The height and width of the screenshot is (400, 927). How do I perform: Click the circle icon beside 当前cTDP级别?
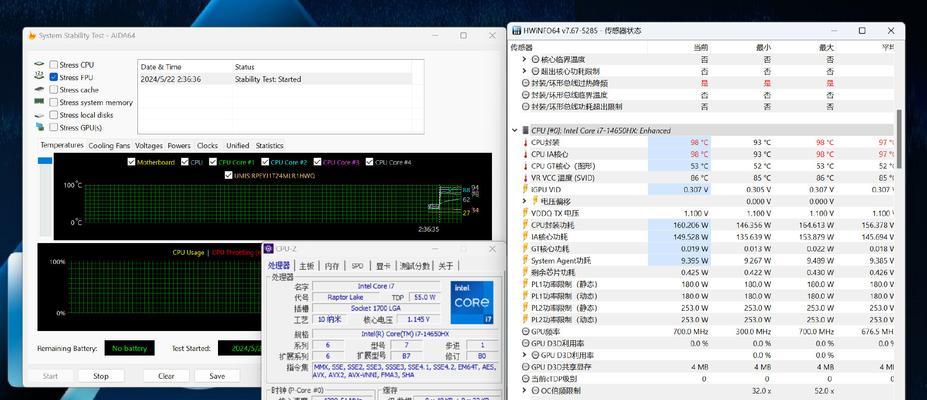tap(526, 379)
